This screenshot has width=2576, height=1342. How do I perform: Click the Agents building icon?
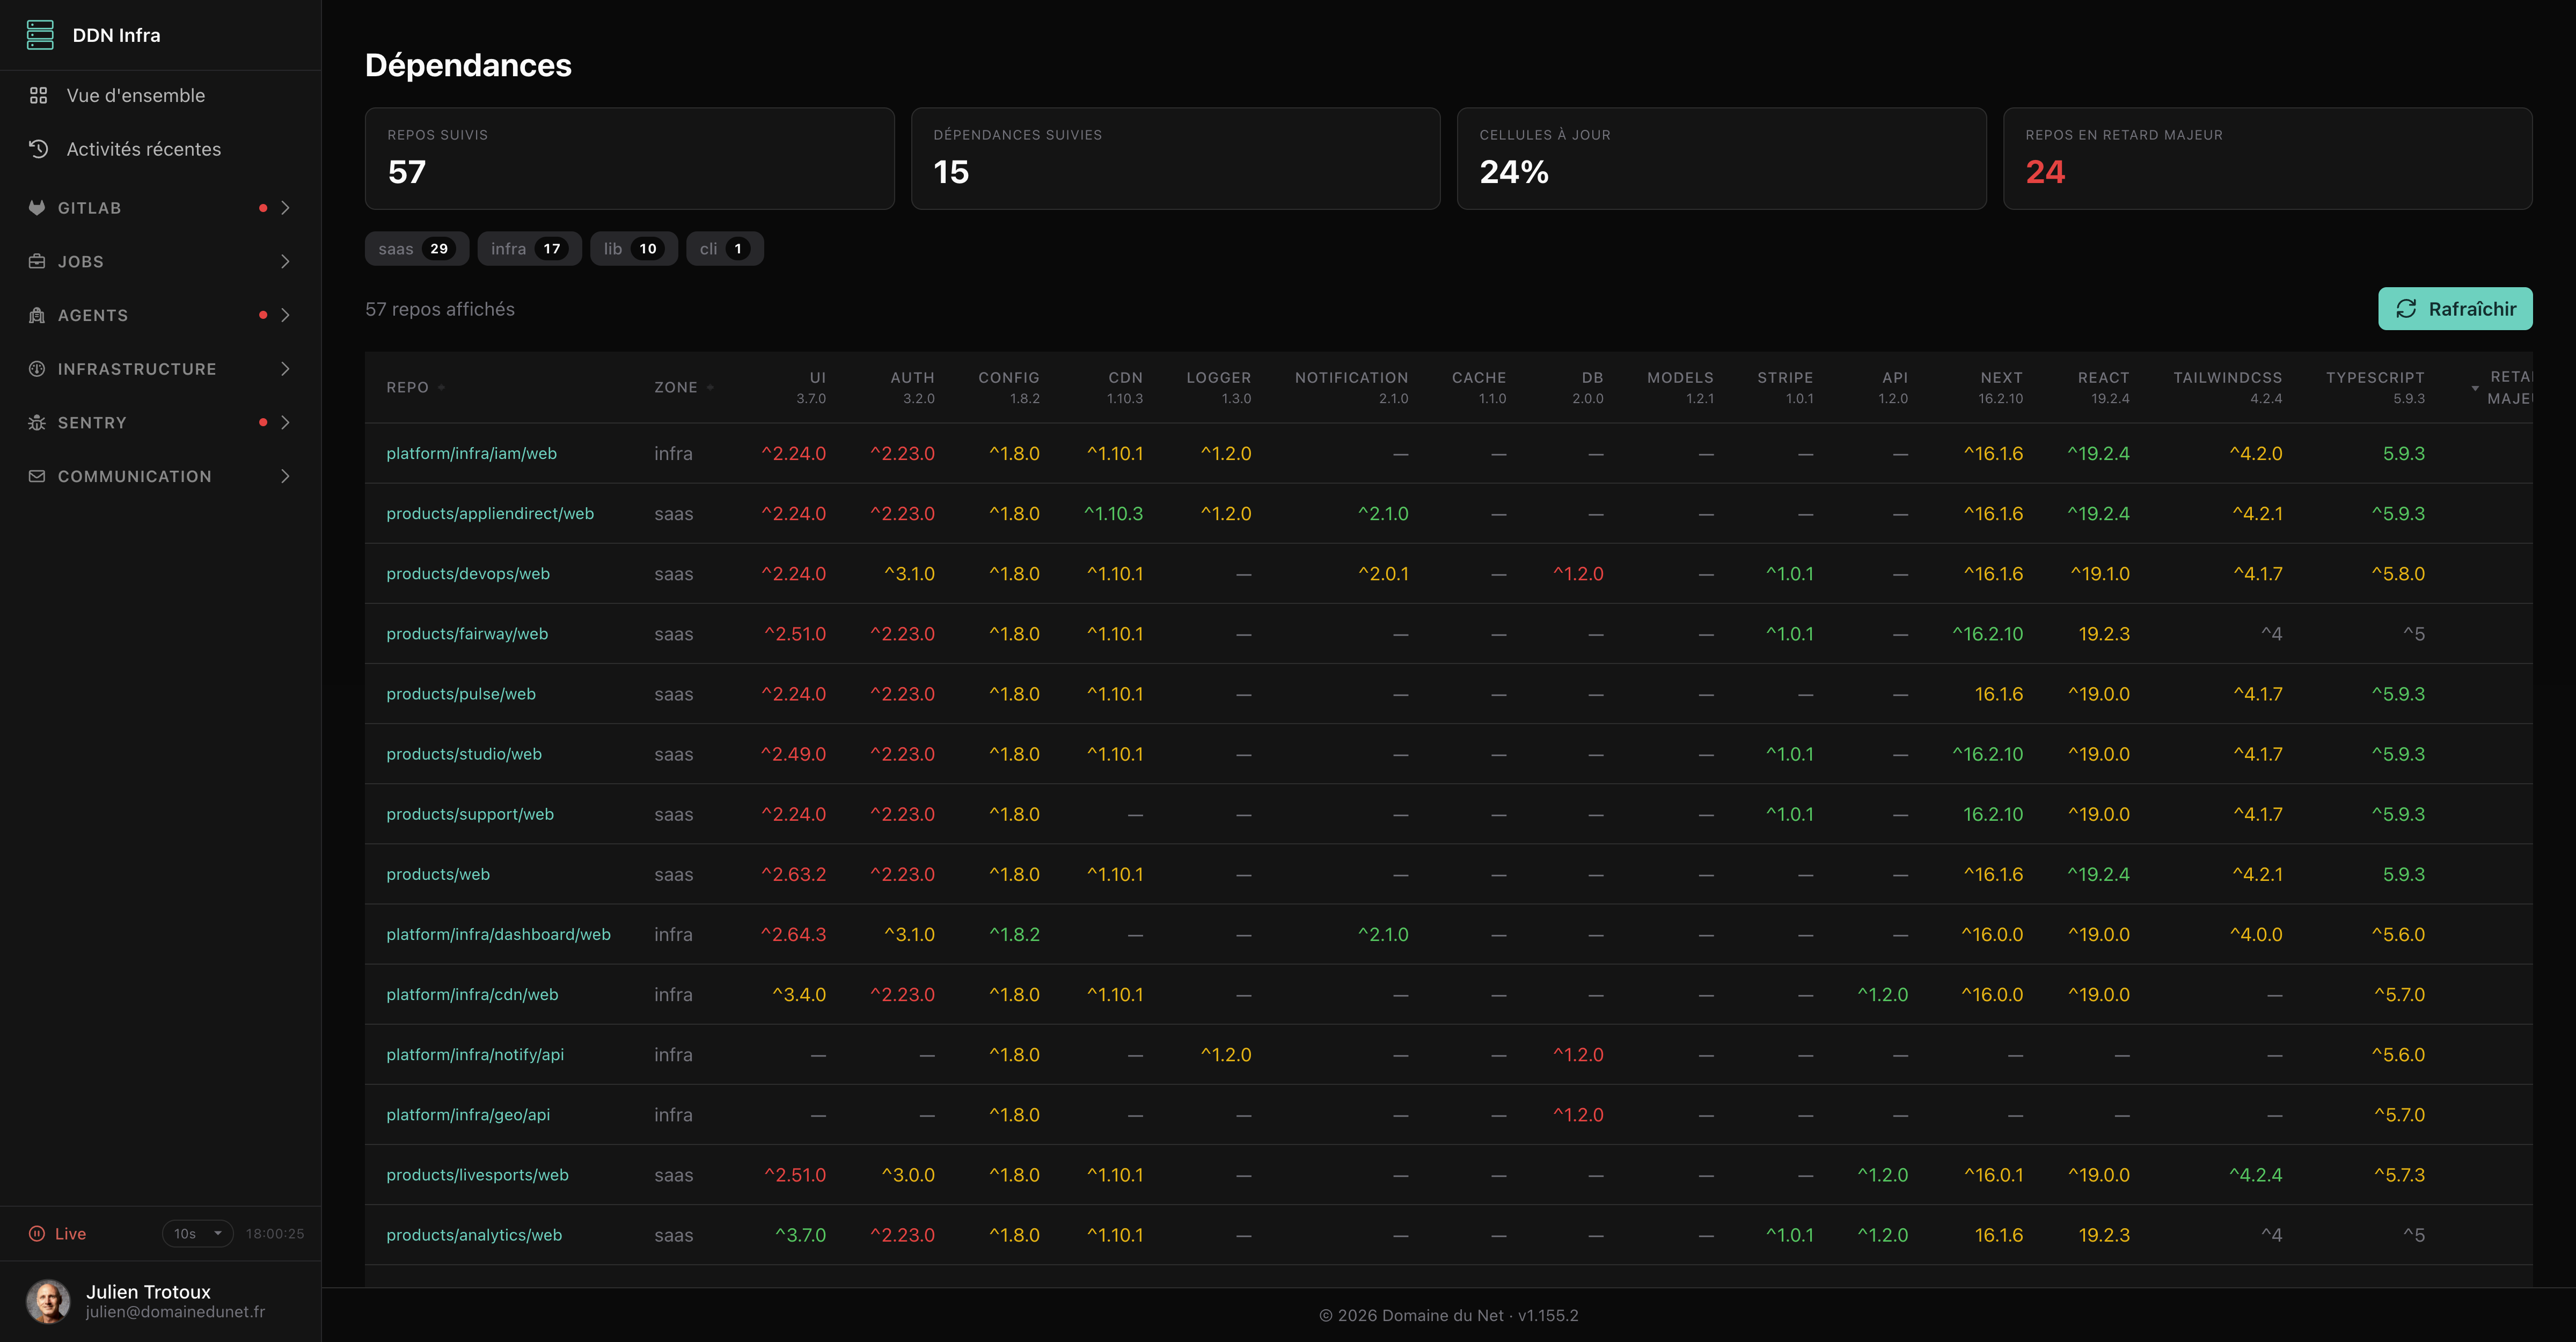[x=37, y=315]
